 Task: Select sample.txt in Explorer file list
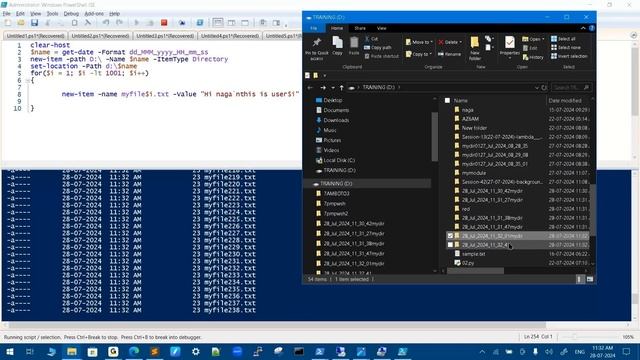pyautogui.click(x=473, y=254)
